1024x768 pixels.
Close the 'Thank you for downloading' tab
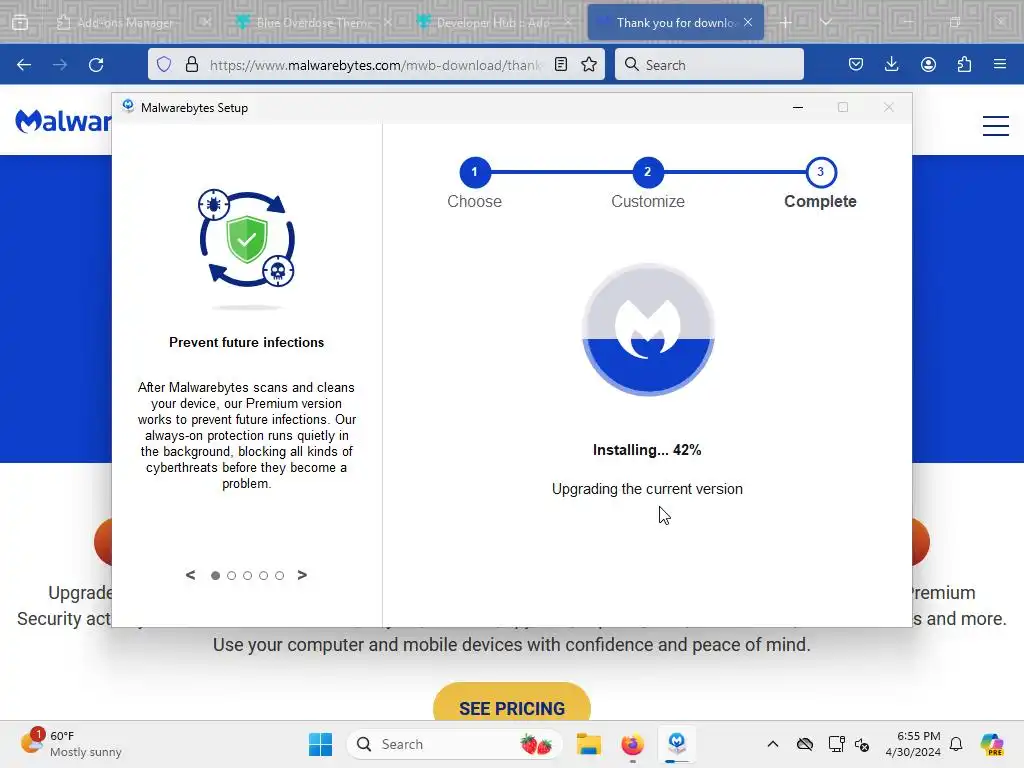(748, 22)
